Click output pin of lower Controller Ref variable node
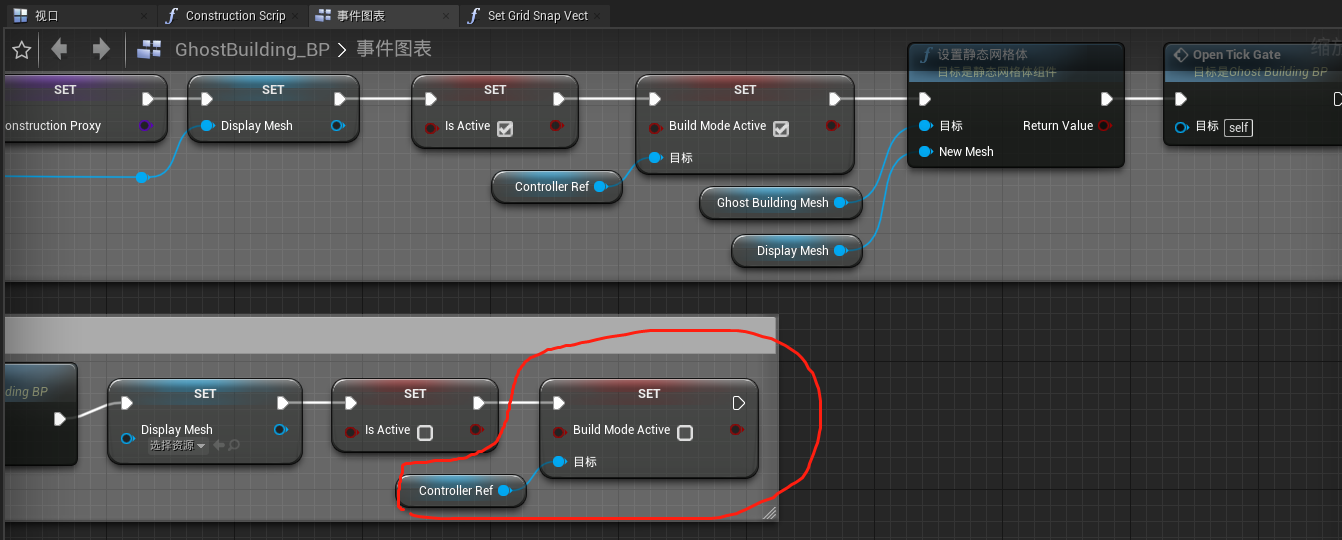This screenshot has width=1342, height=540. 506,491
